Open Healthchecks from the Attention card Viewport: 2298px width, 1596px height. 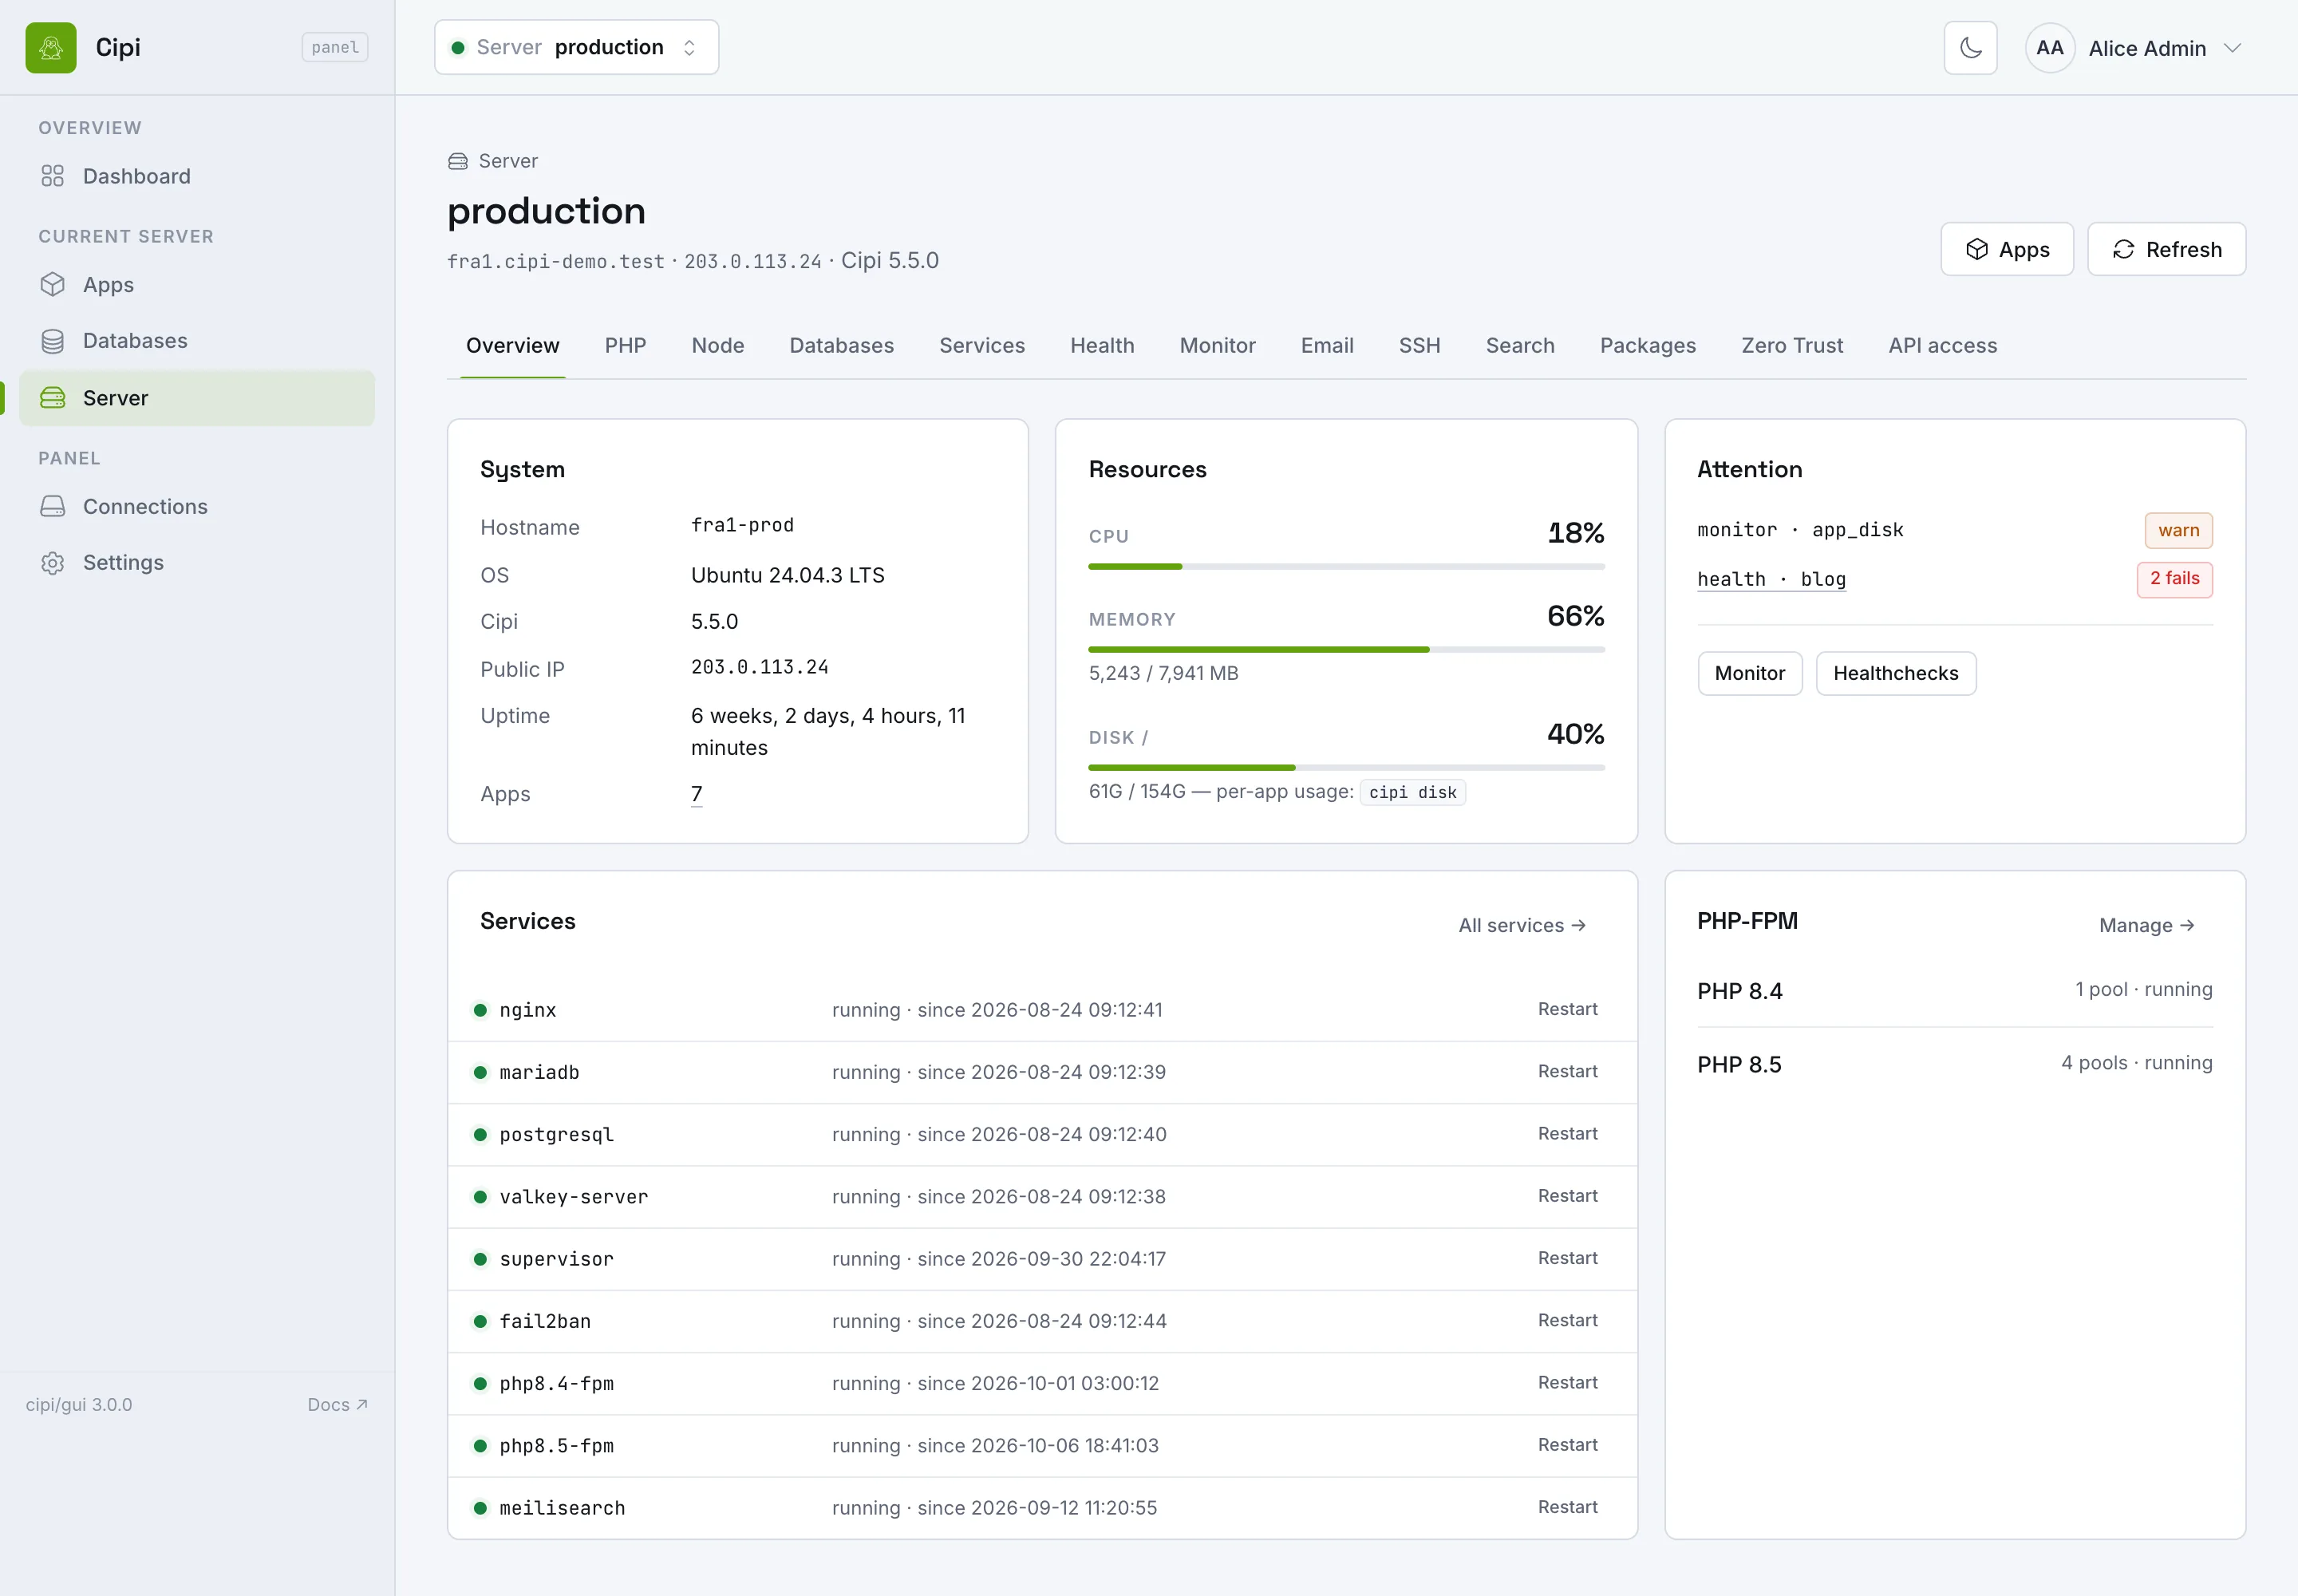coord(1895,673)
